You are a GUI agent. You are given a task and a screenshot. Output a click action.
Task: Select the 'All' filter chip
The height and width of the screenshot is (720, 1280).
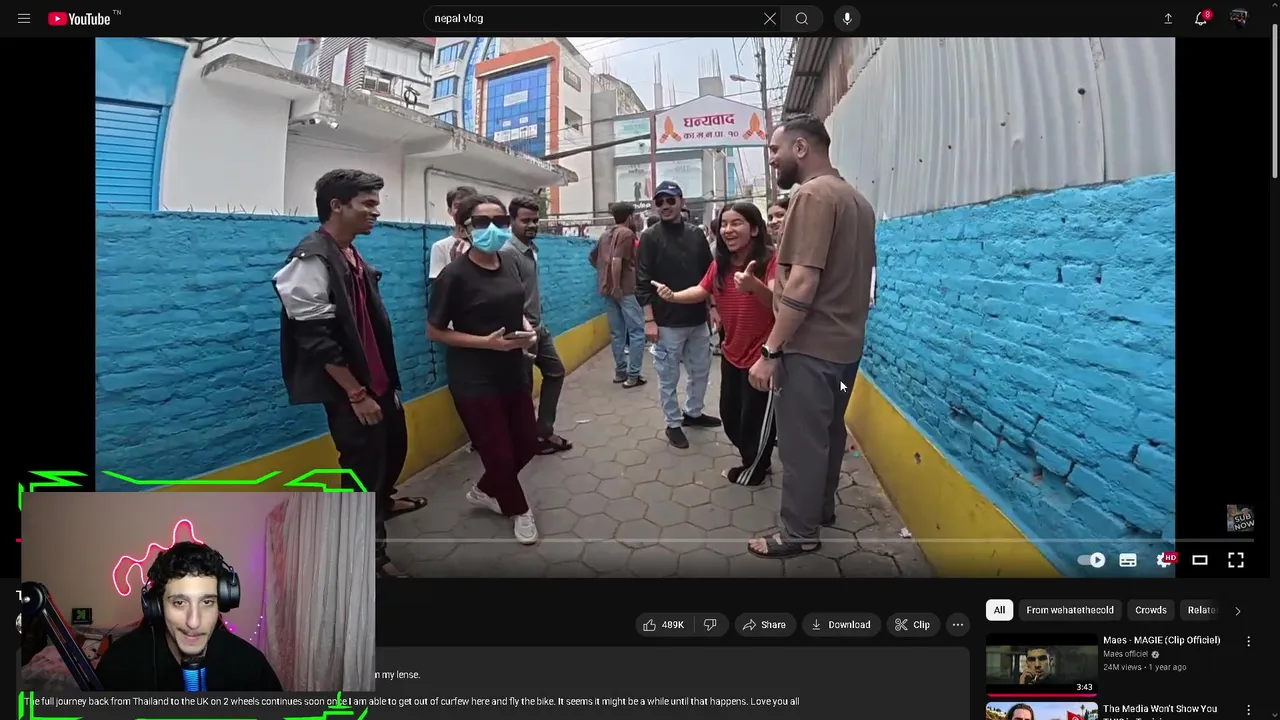999,610
